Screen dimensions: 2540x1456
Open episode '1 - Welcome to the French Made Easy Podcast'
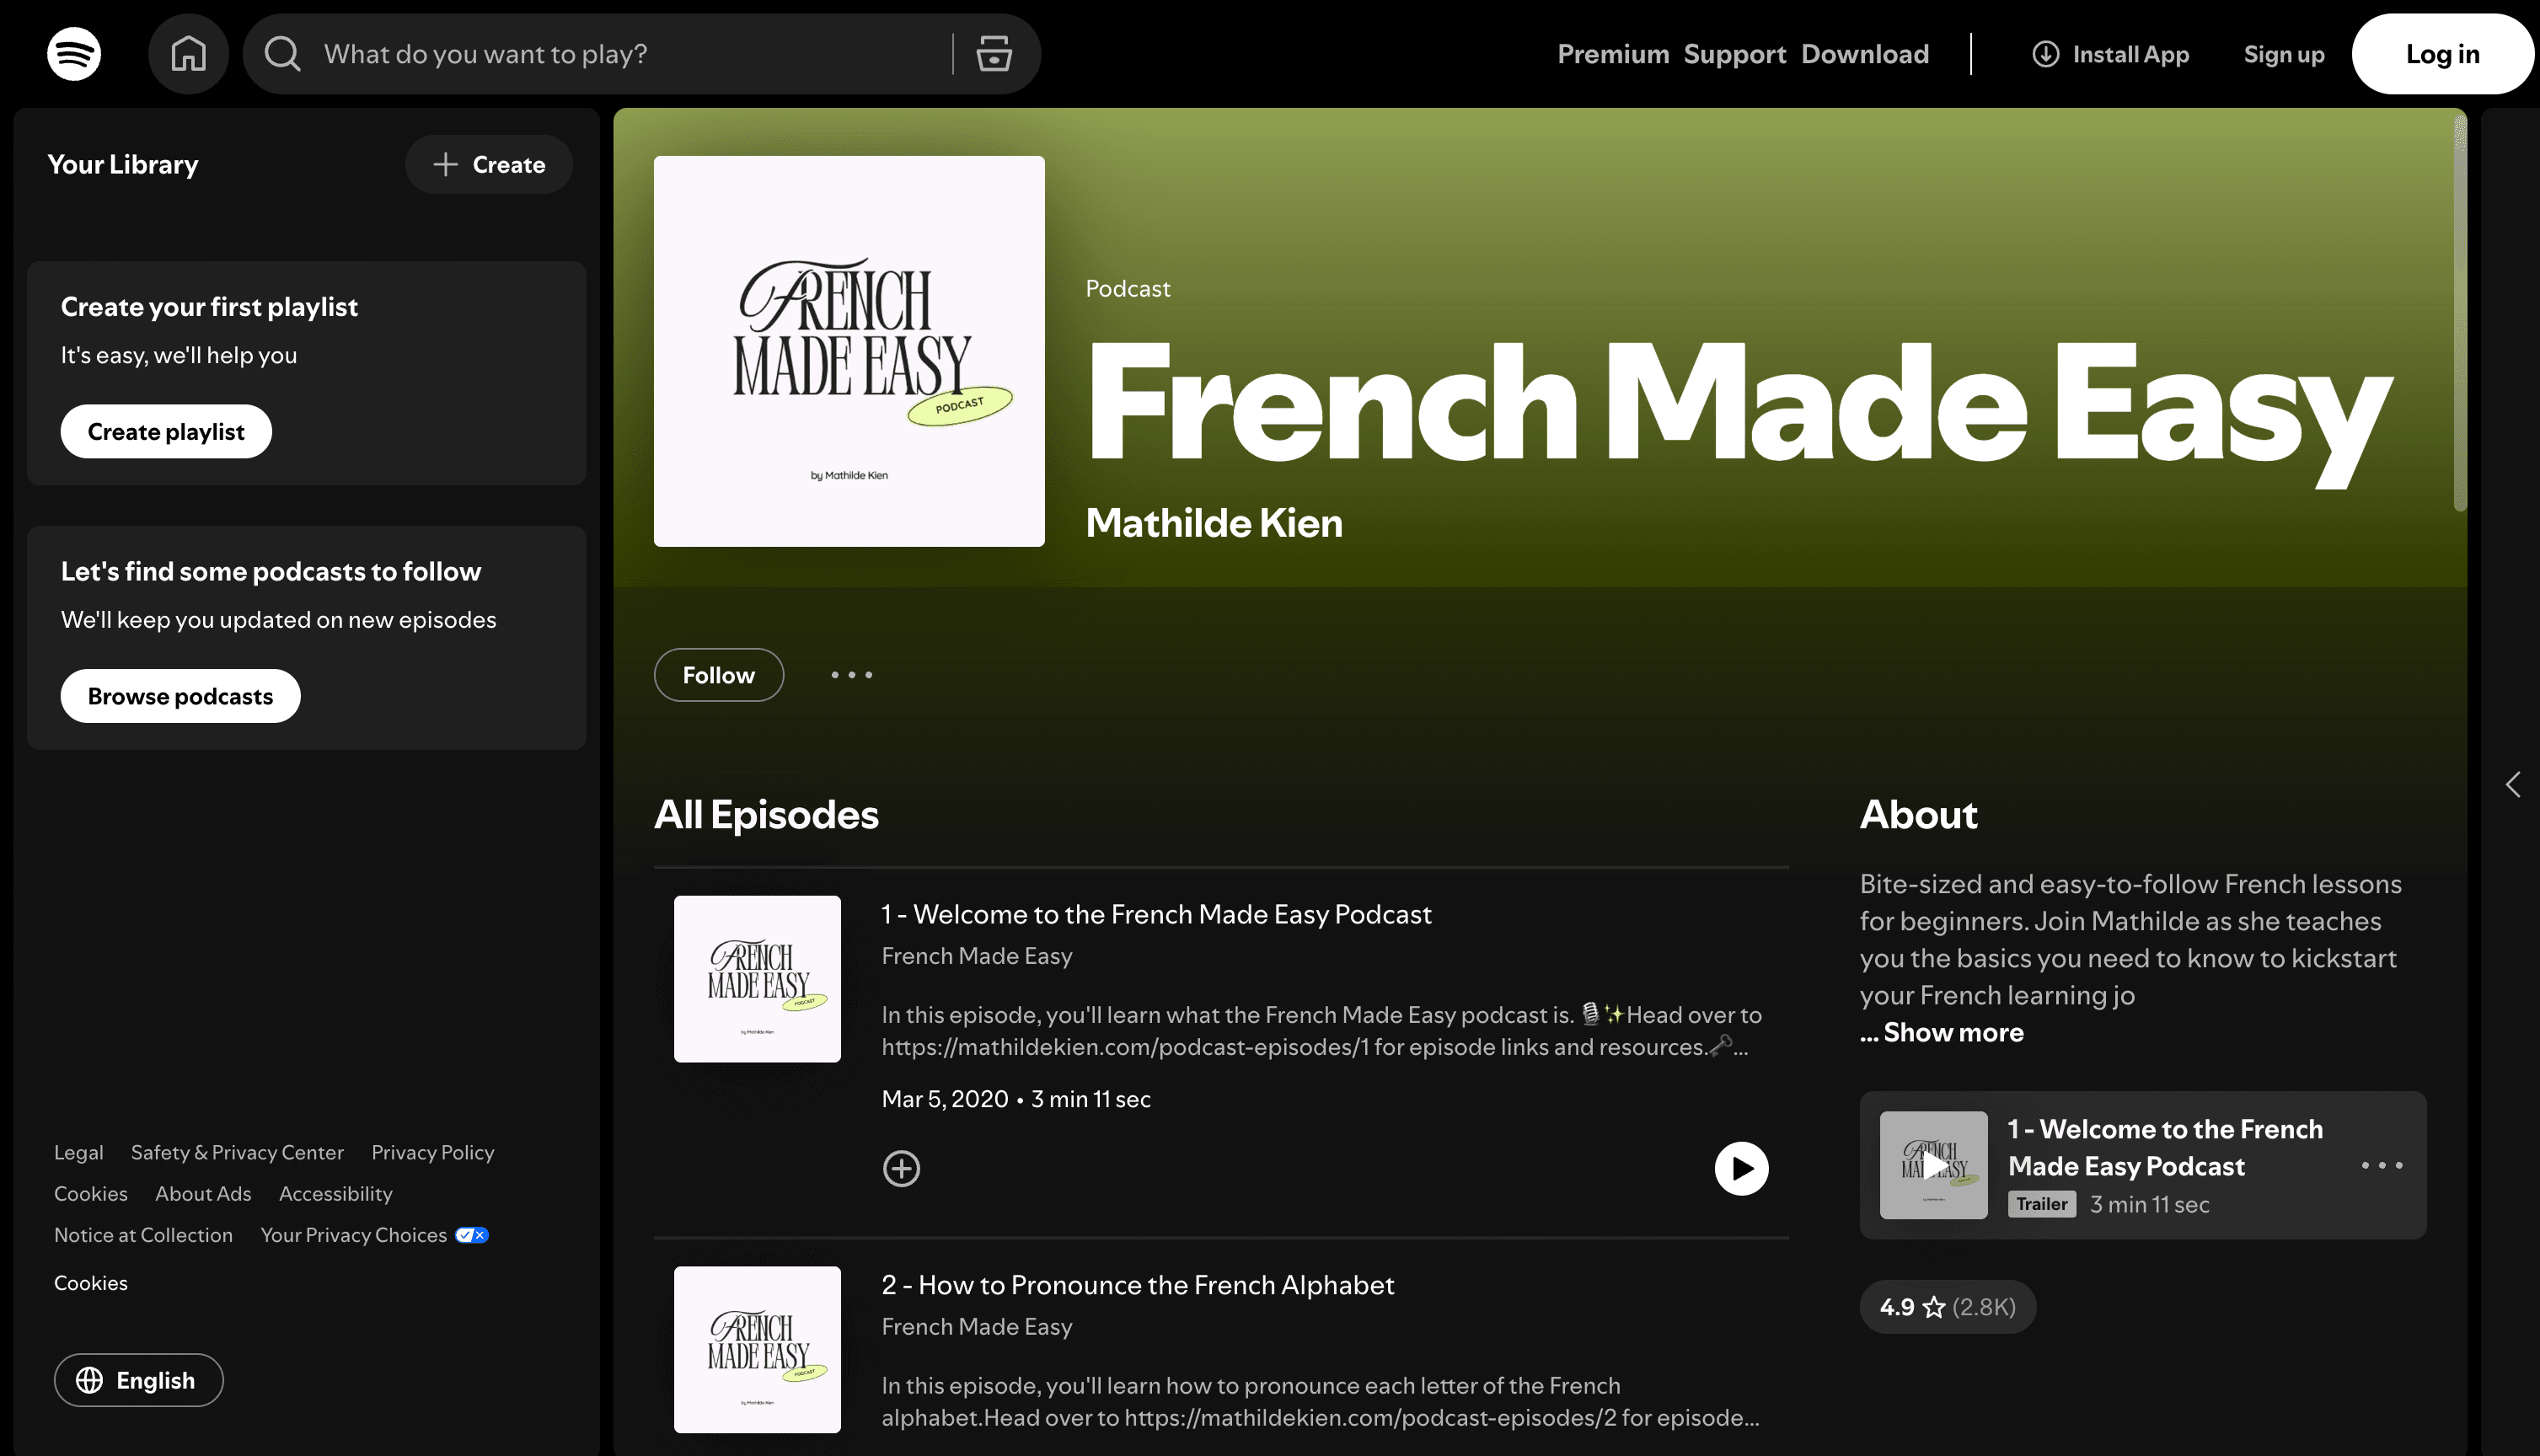pyautogui.click(x=1156, y=914)
